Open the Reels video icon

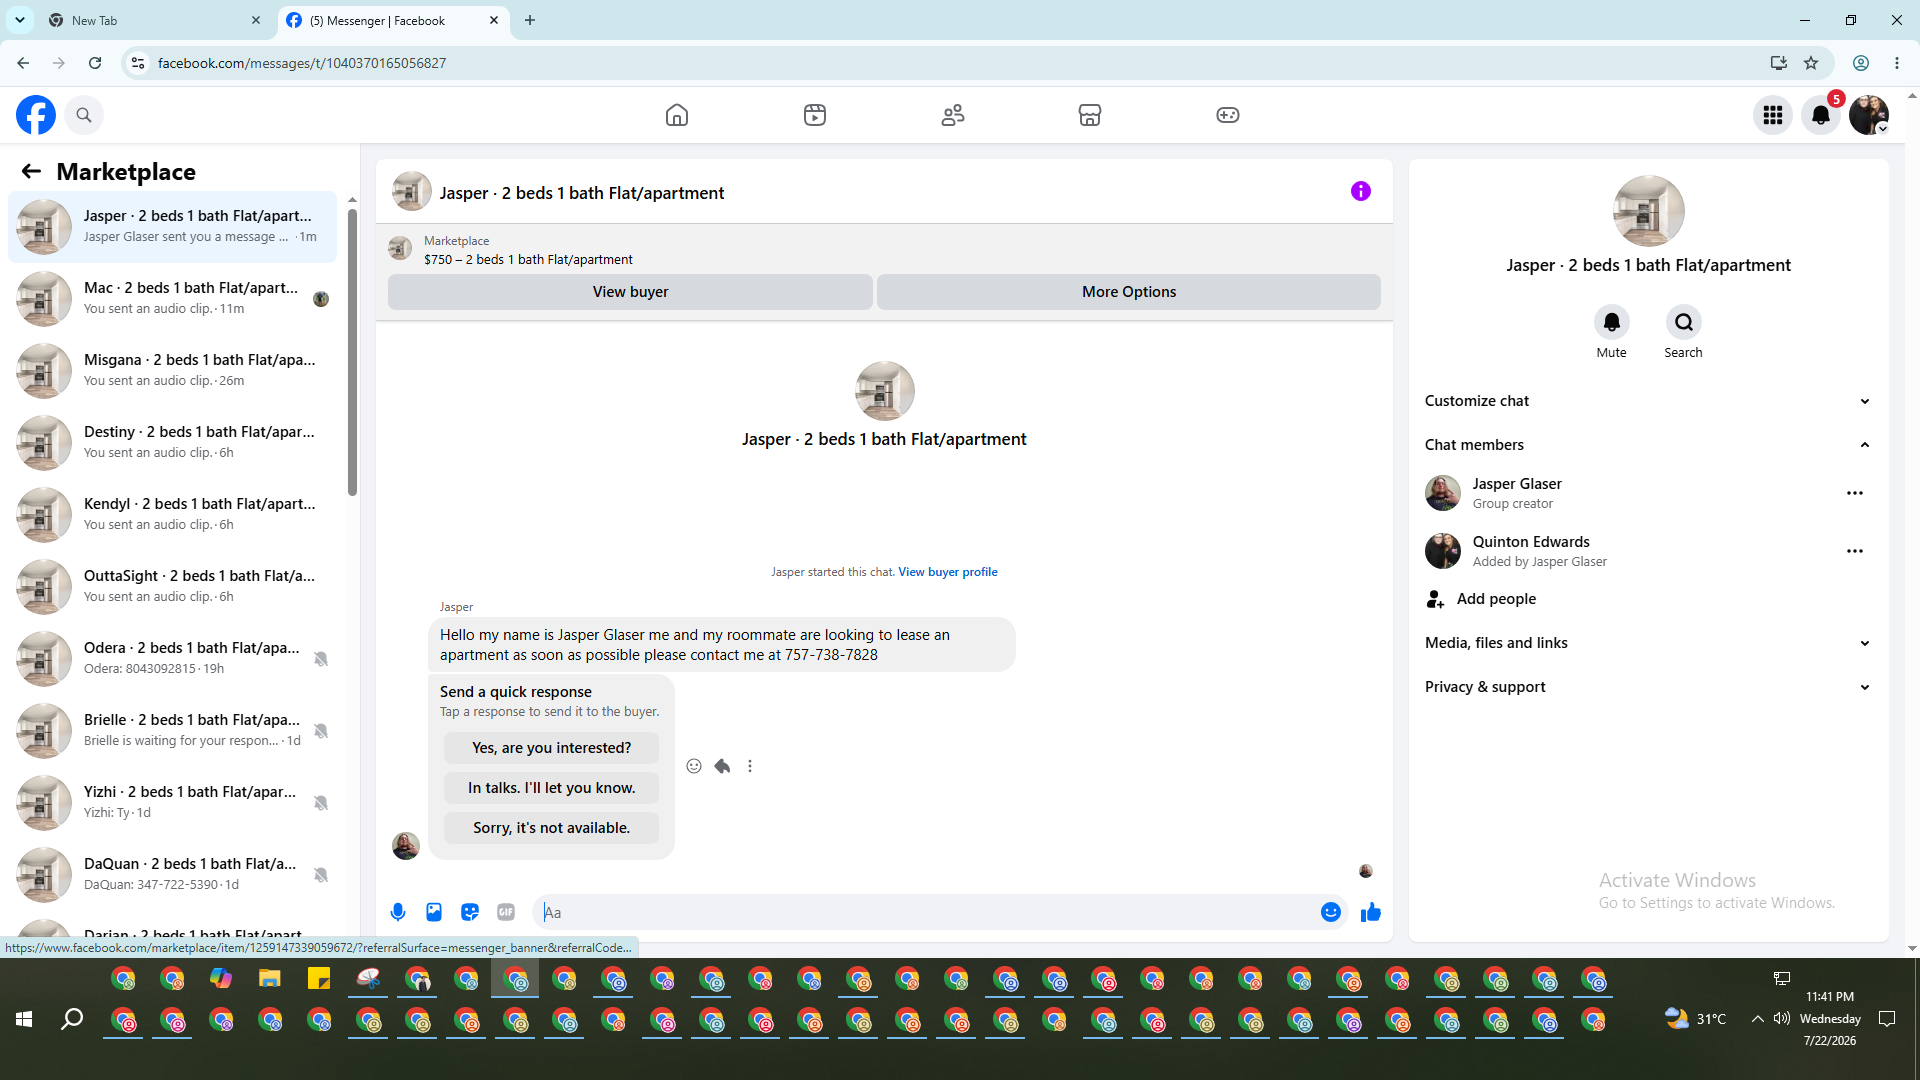815,115
